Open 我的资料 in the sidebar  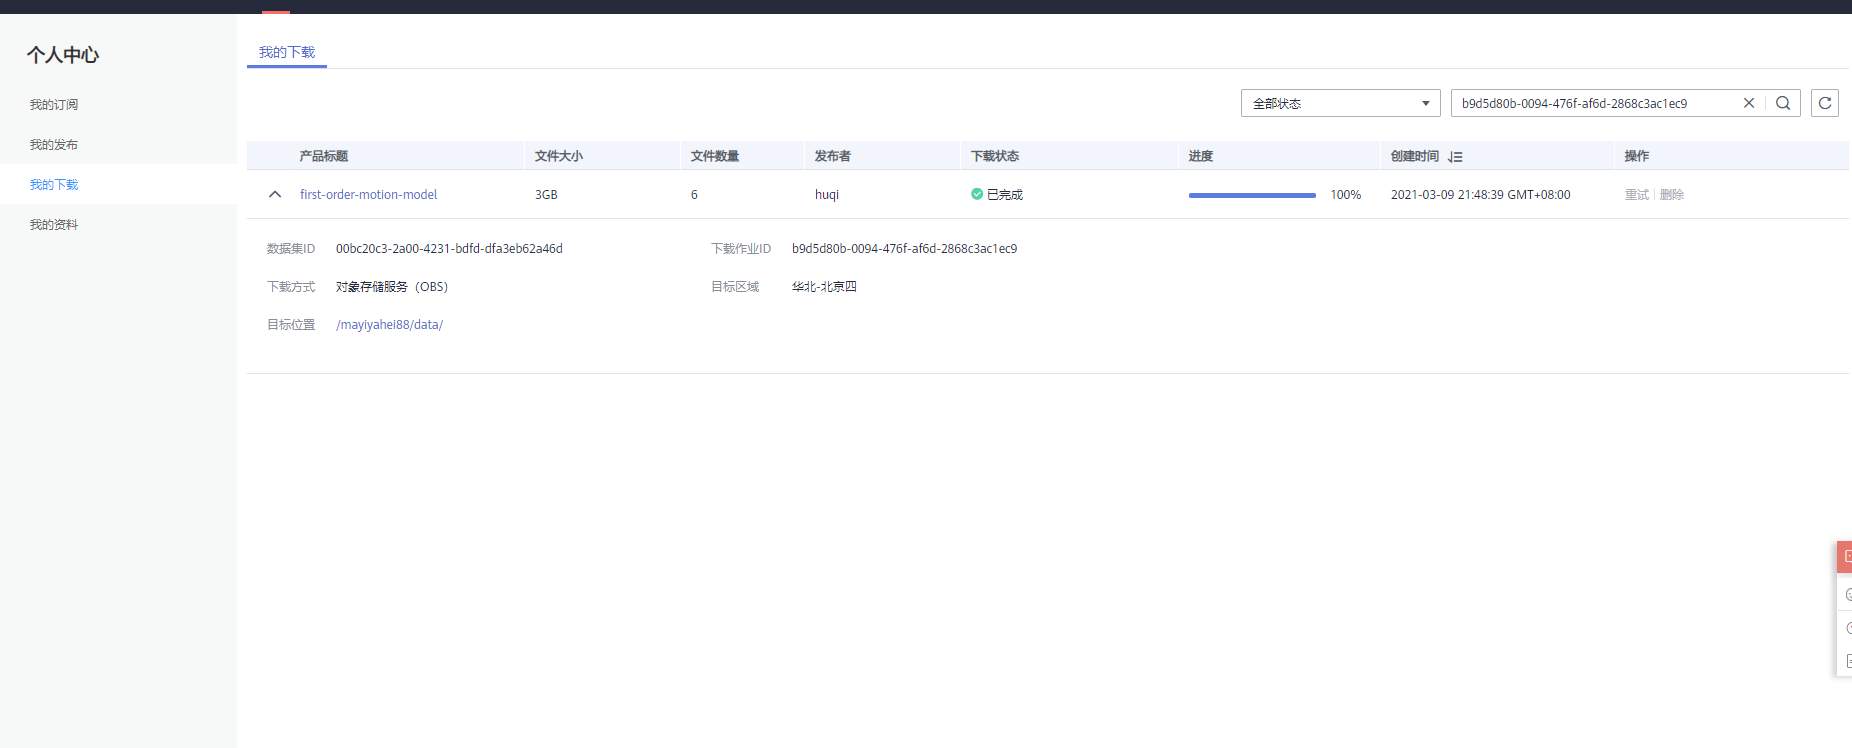tap(54, 224)
